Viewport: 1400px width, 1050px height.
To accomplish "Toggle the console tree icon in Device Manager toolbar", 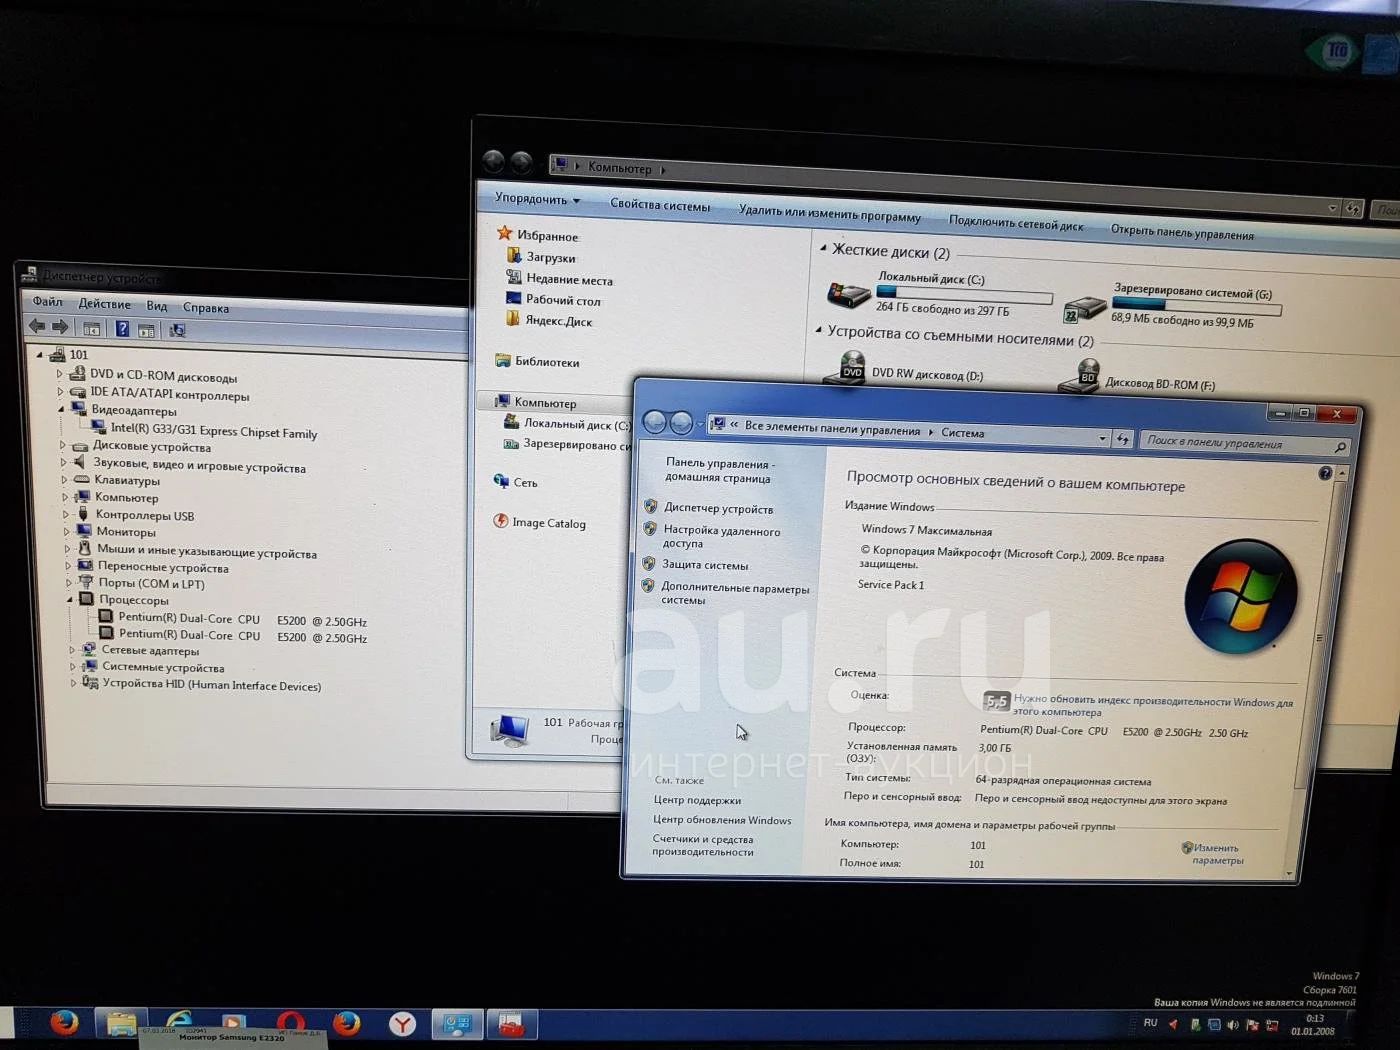I will click(x=91, y=328).
